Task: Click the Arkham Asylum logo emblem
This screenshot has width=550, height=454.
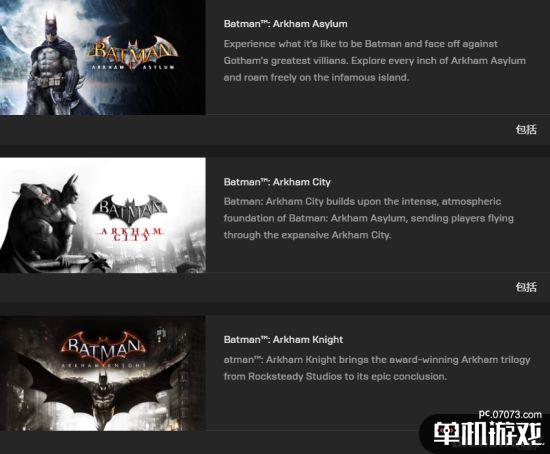Action: coord(133,53)
